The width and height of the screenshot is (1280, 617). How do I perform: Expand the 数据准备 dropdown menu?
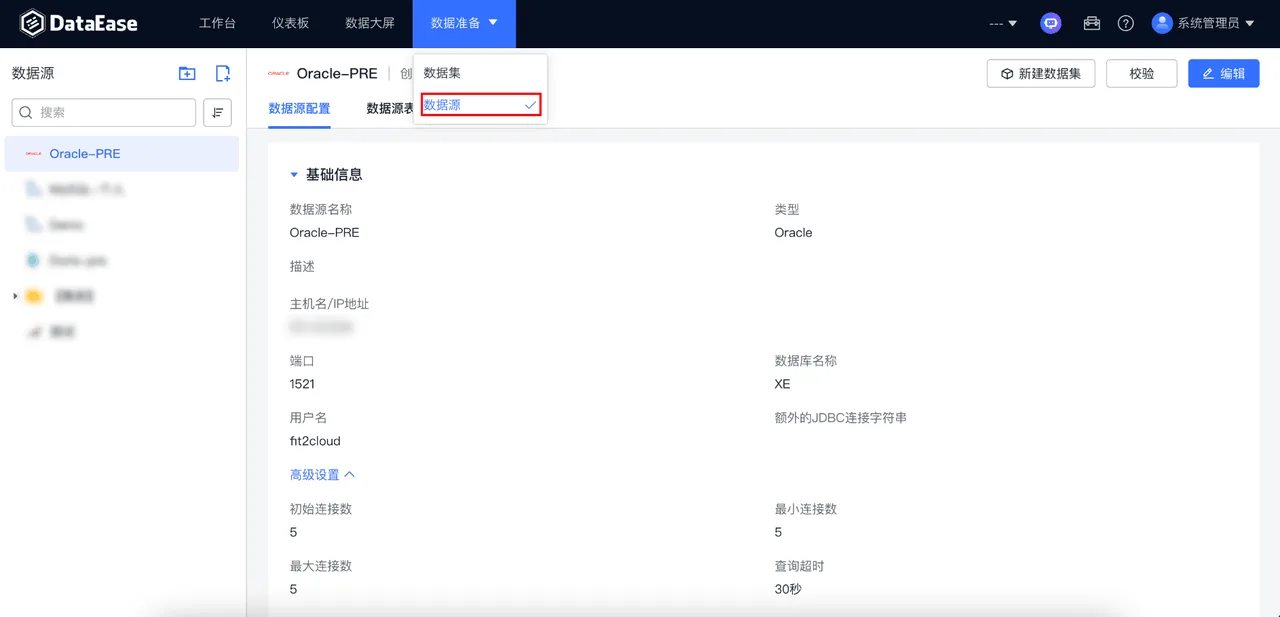tap(464, 23)
